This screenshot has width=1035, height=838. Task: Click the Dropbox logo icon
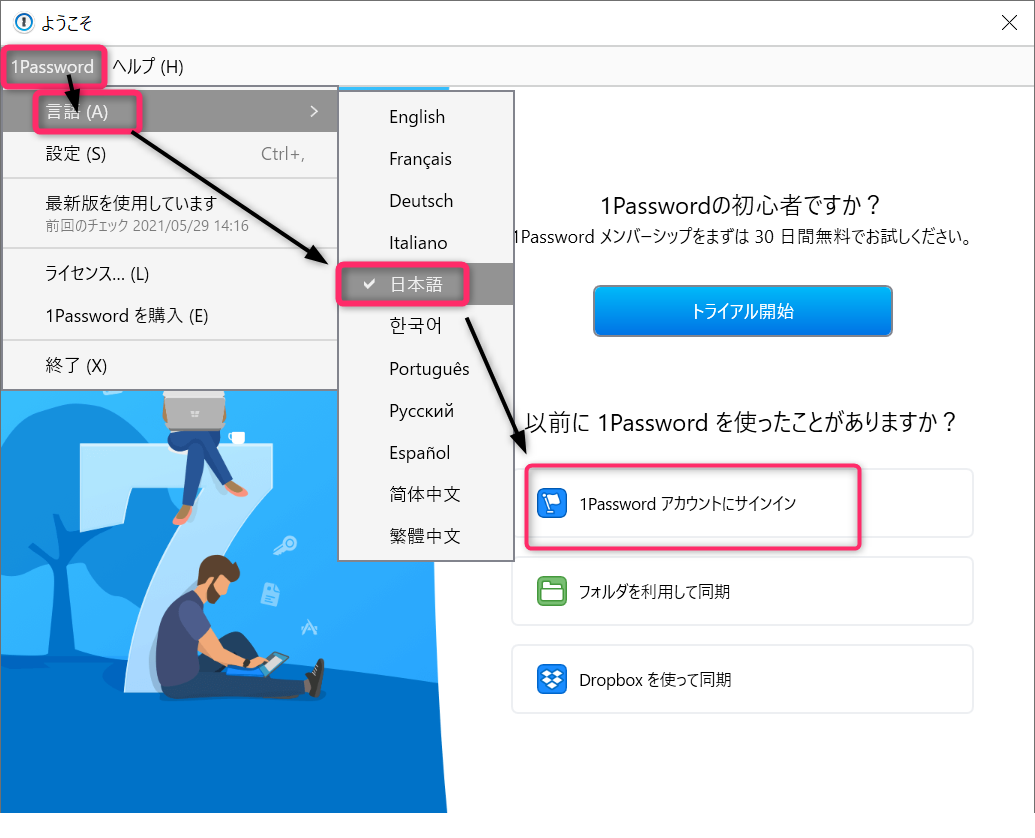[x=552, y=679]
